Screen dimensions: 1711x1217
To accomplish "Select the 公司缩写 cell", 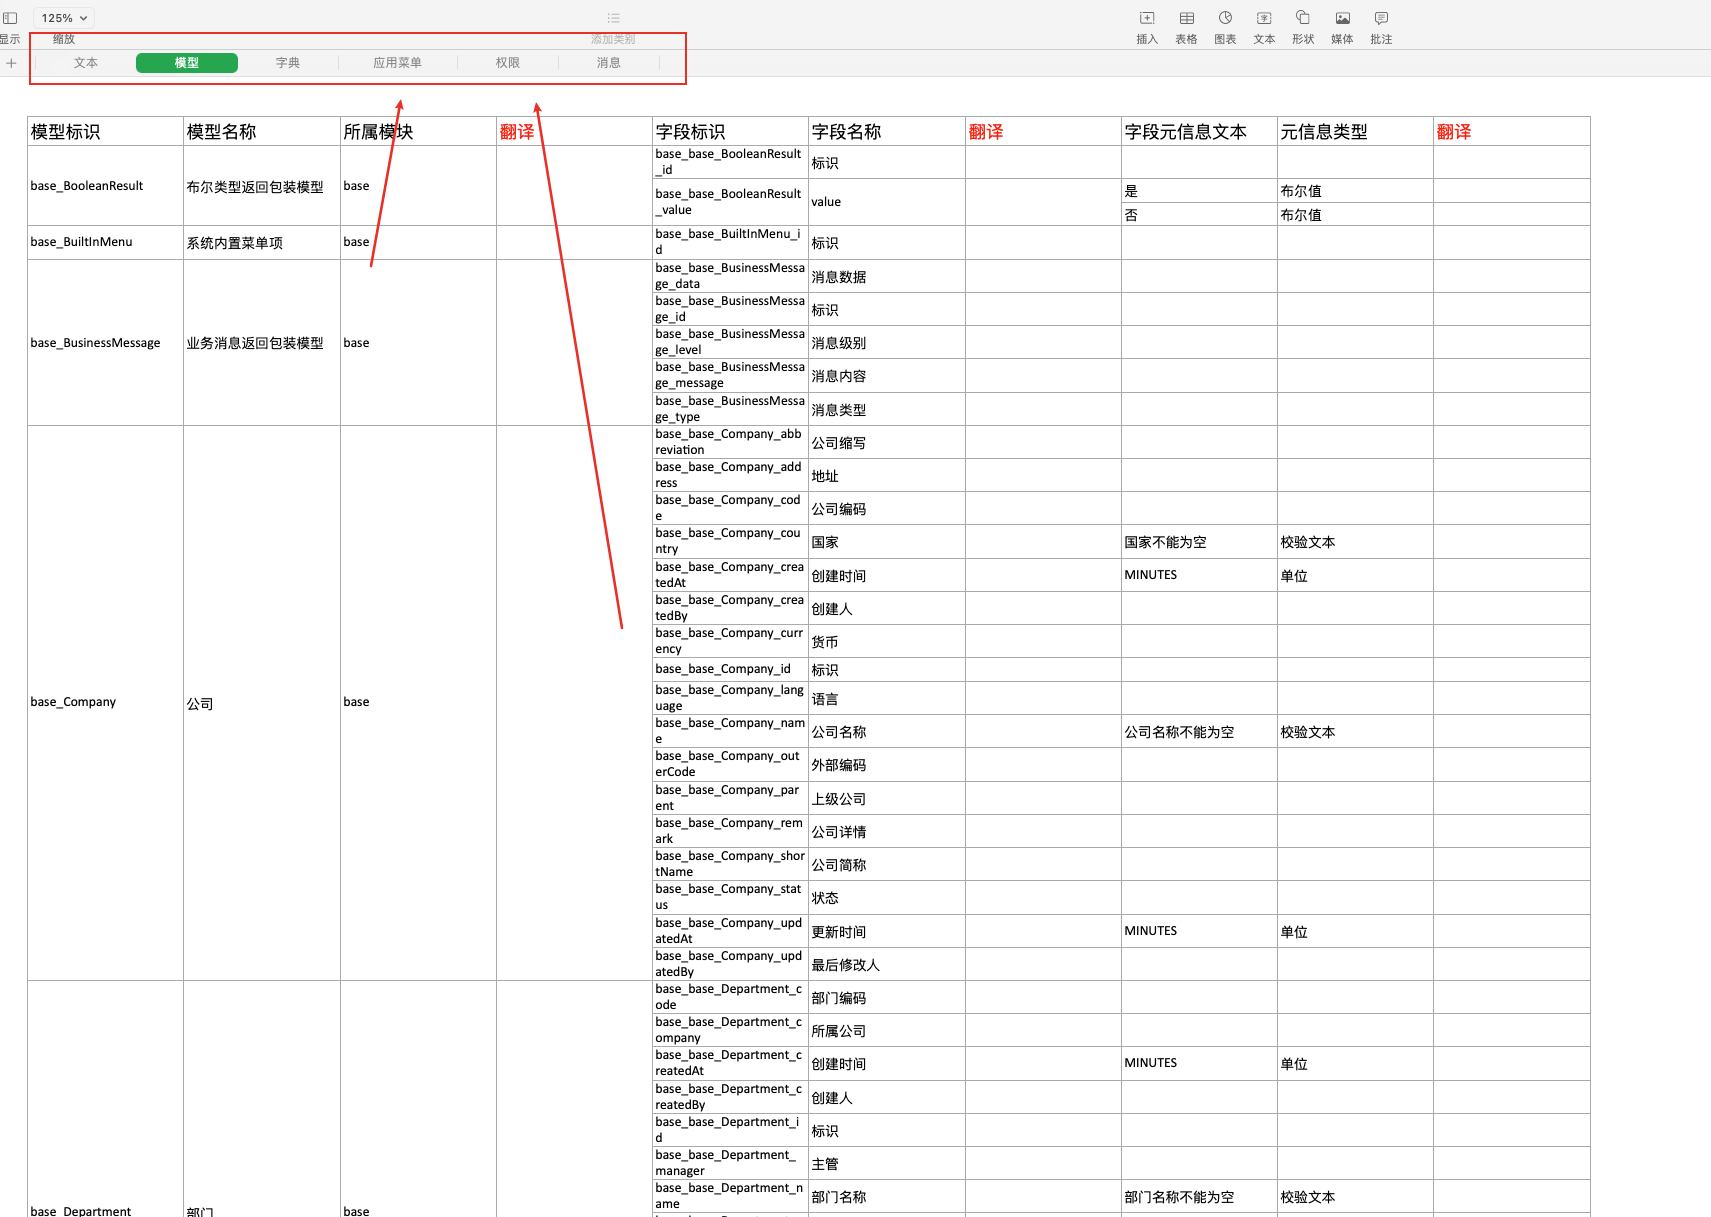I will pyautogui.click(x=887, y=442).
